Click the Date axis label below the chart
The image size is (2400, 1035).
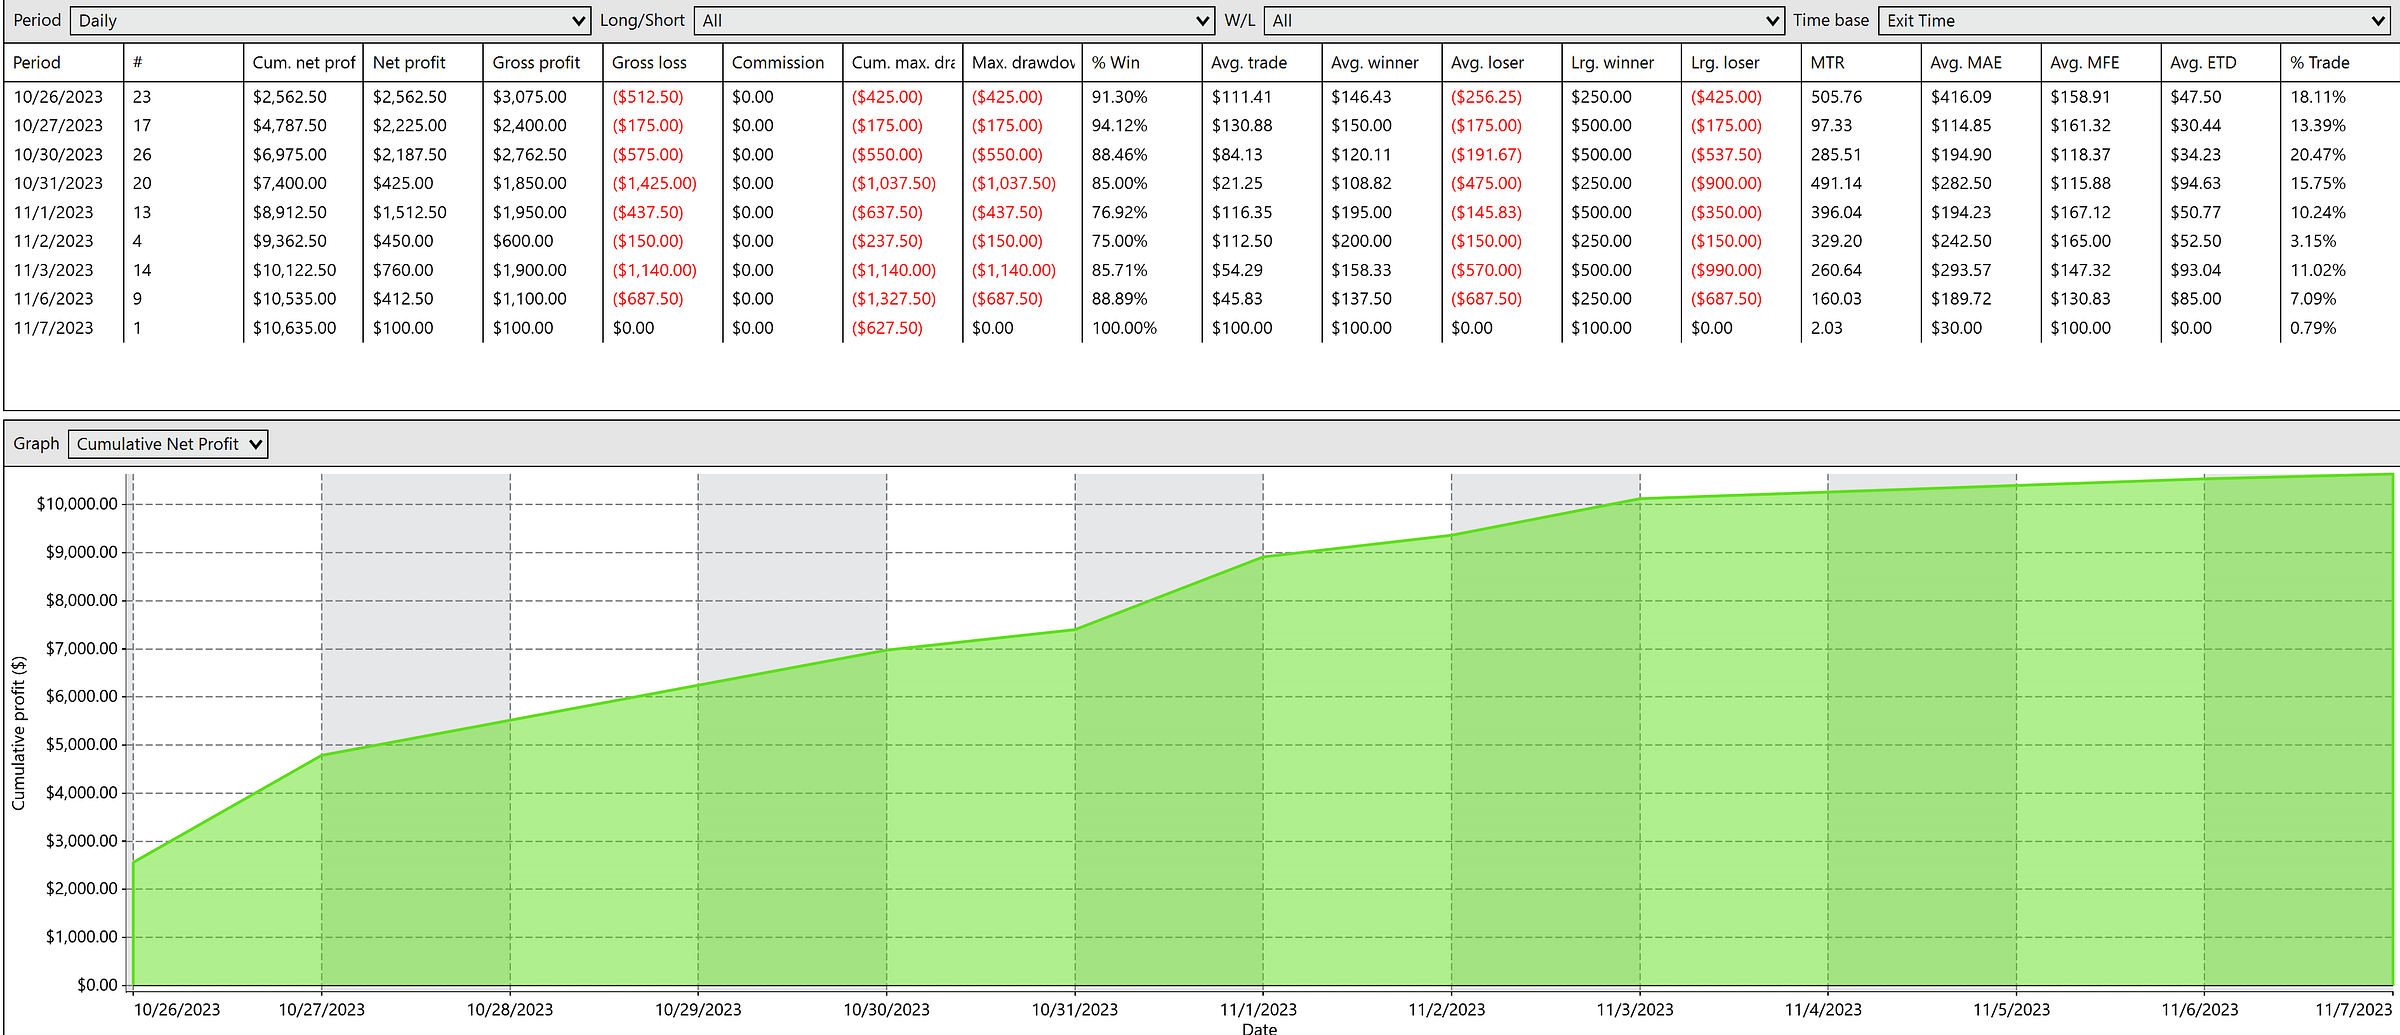pos(1260,1028)
